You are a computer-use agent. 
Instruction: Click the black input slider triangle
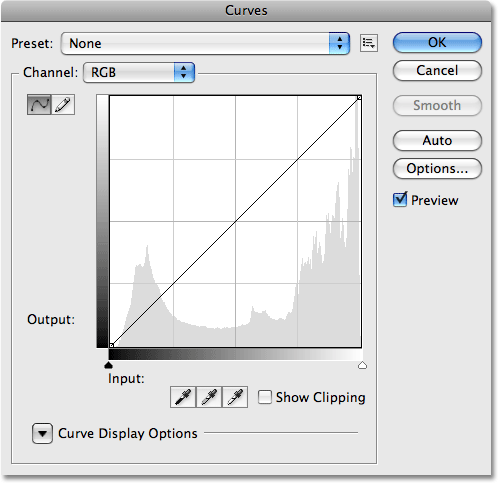(x=108, y=365)
